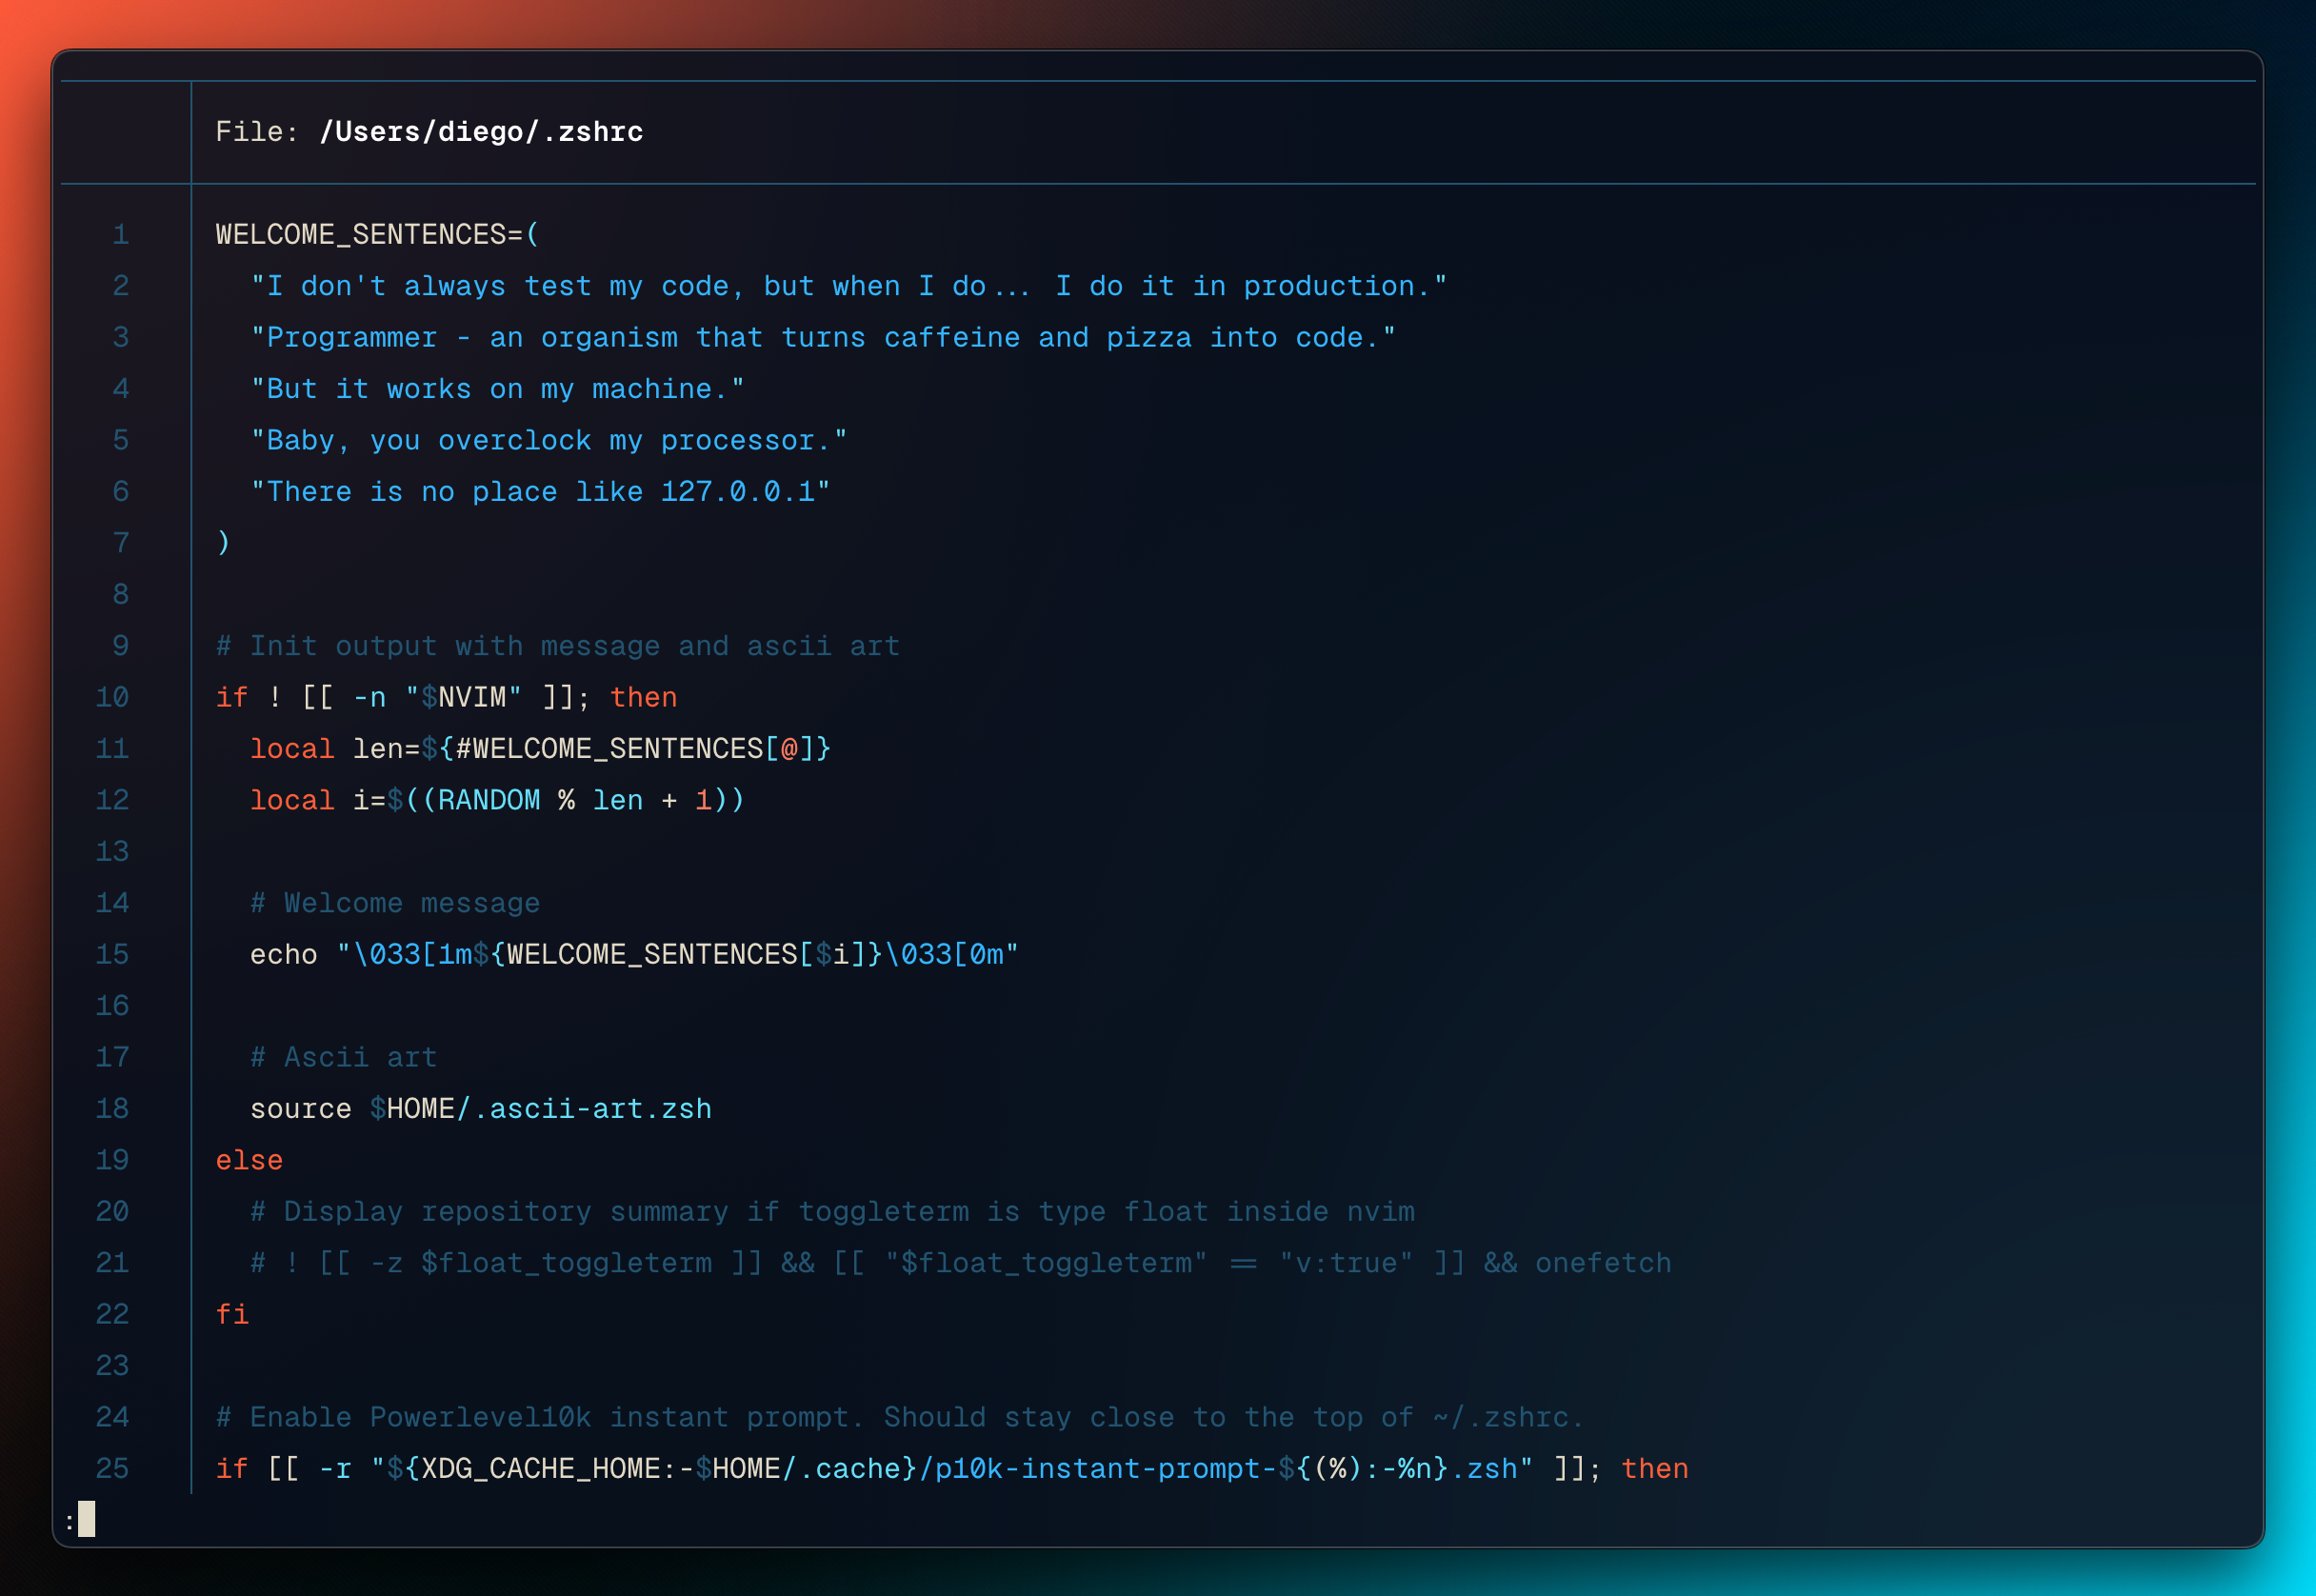Click the "File:" label in the header
Viewport: 2316px width, 1596px height.
(x=257, y=132)
